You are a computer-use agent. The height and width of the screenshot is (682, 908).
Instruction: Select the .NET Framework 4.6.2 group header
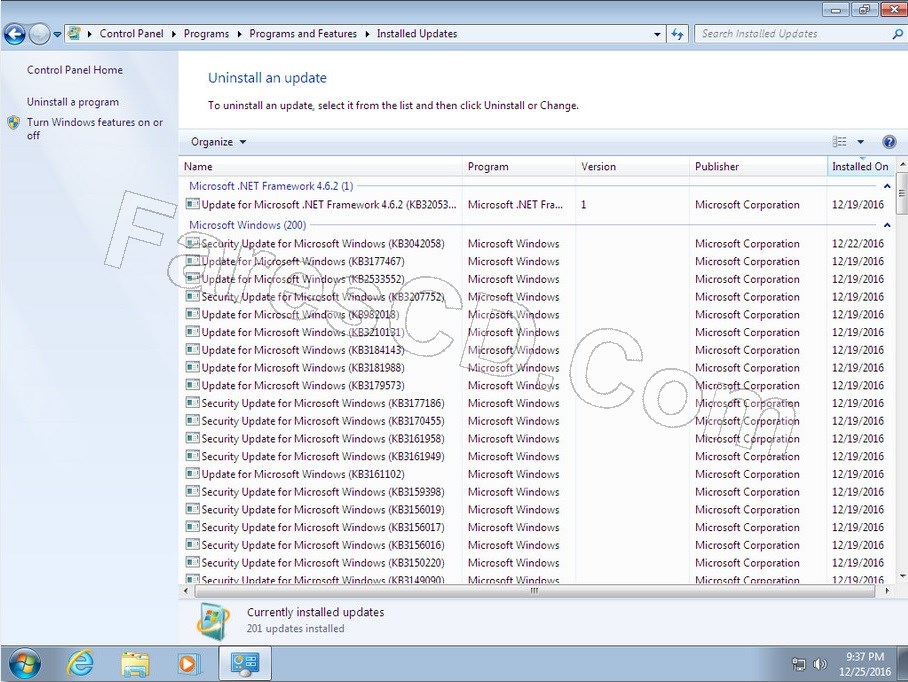click(x=271, y=186)
